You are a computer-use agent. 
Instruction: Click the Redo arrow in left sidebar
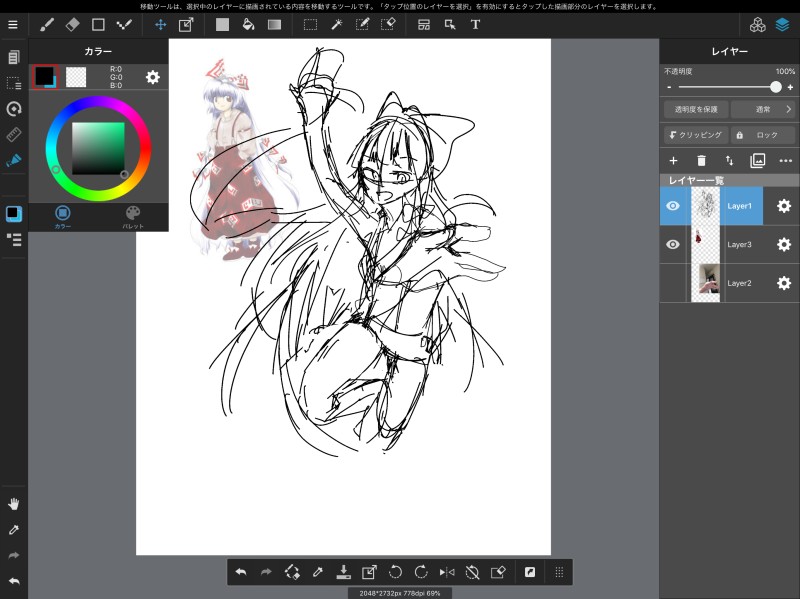click(14, 555)
